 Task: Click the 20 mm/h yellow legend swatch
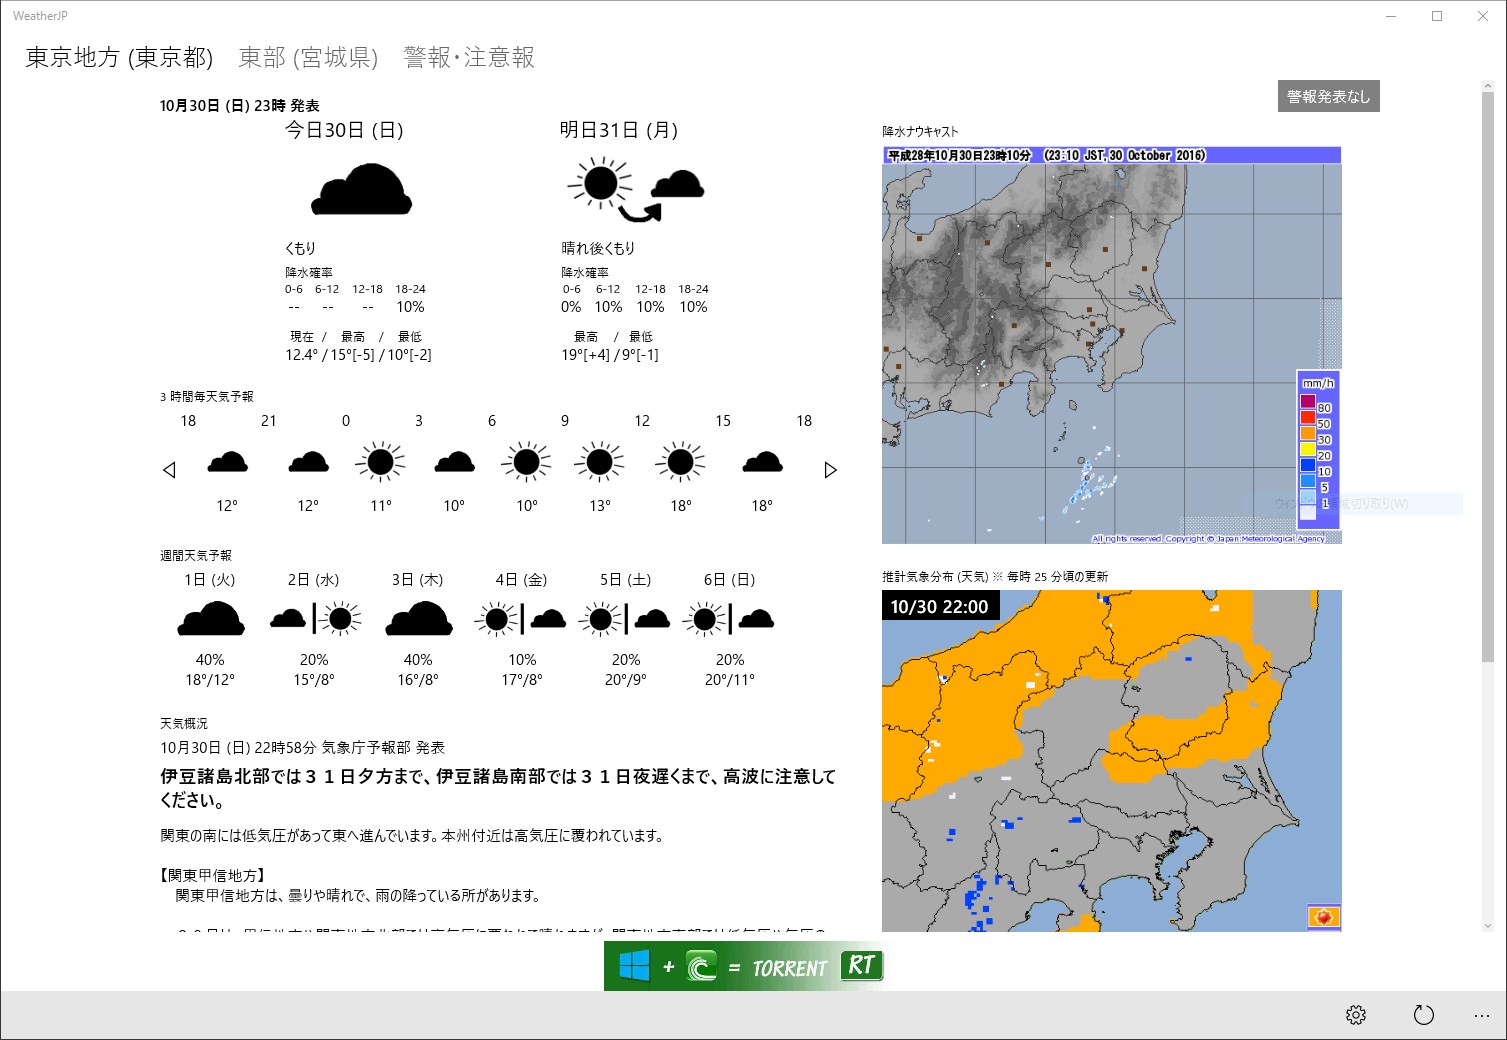(x=1307, y=449)
